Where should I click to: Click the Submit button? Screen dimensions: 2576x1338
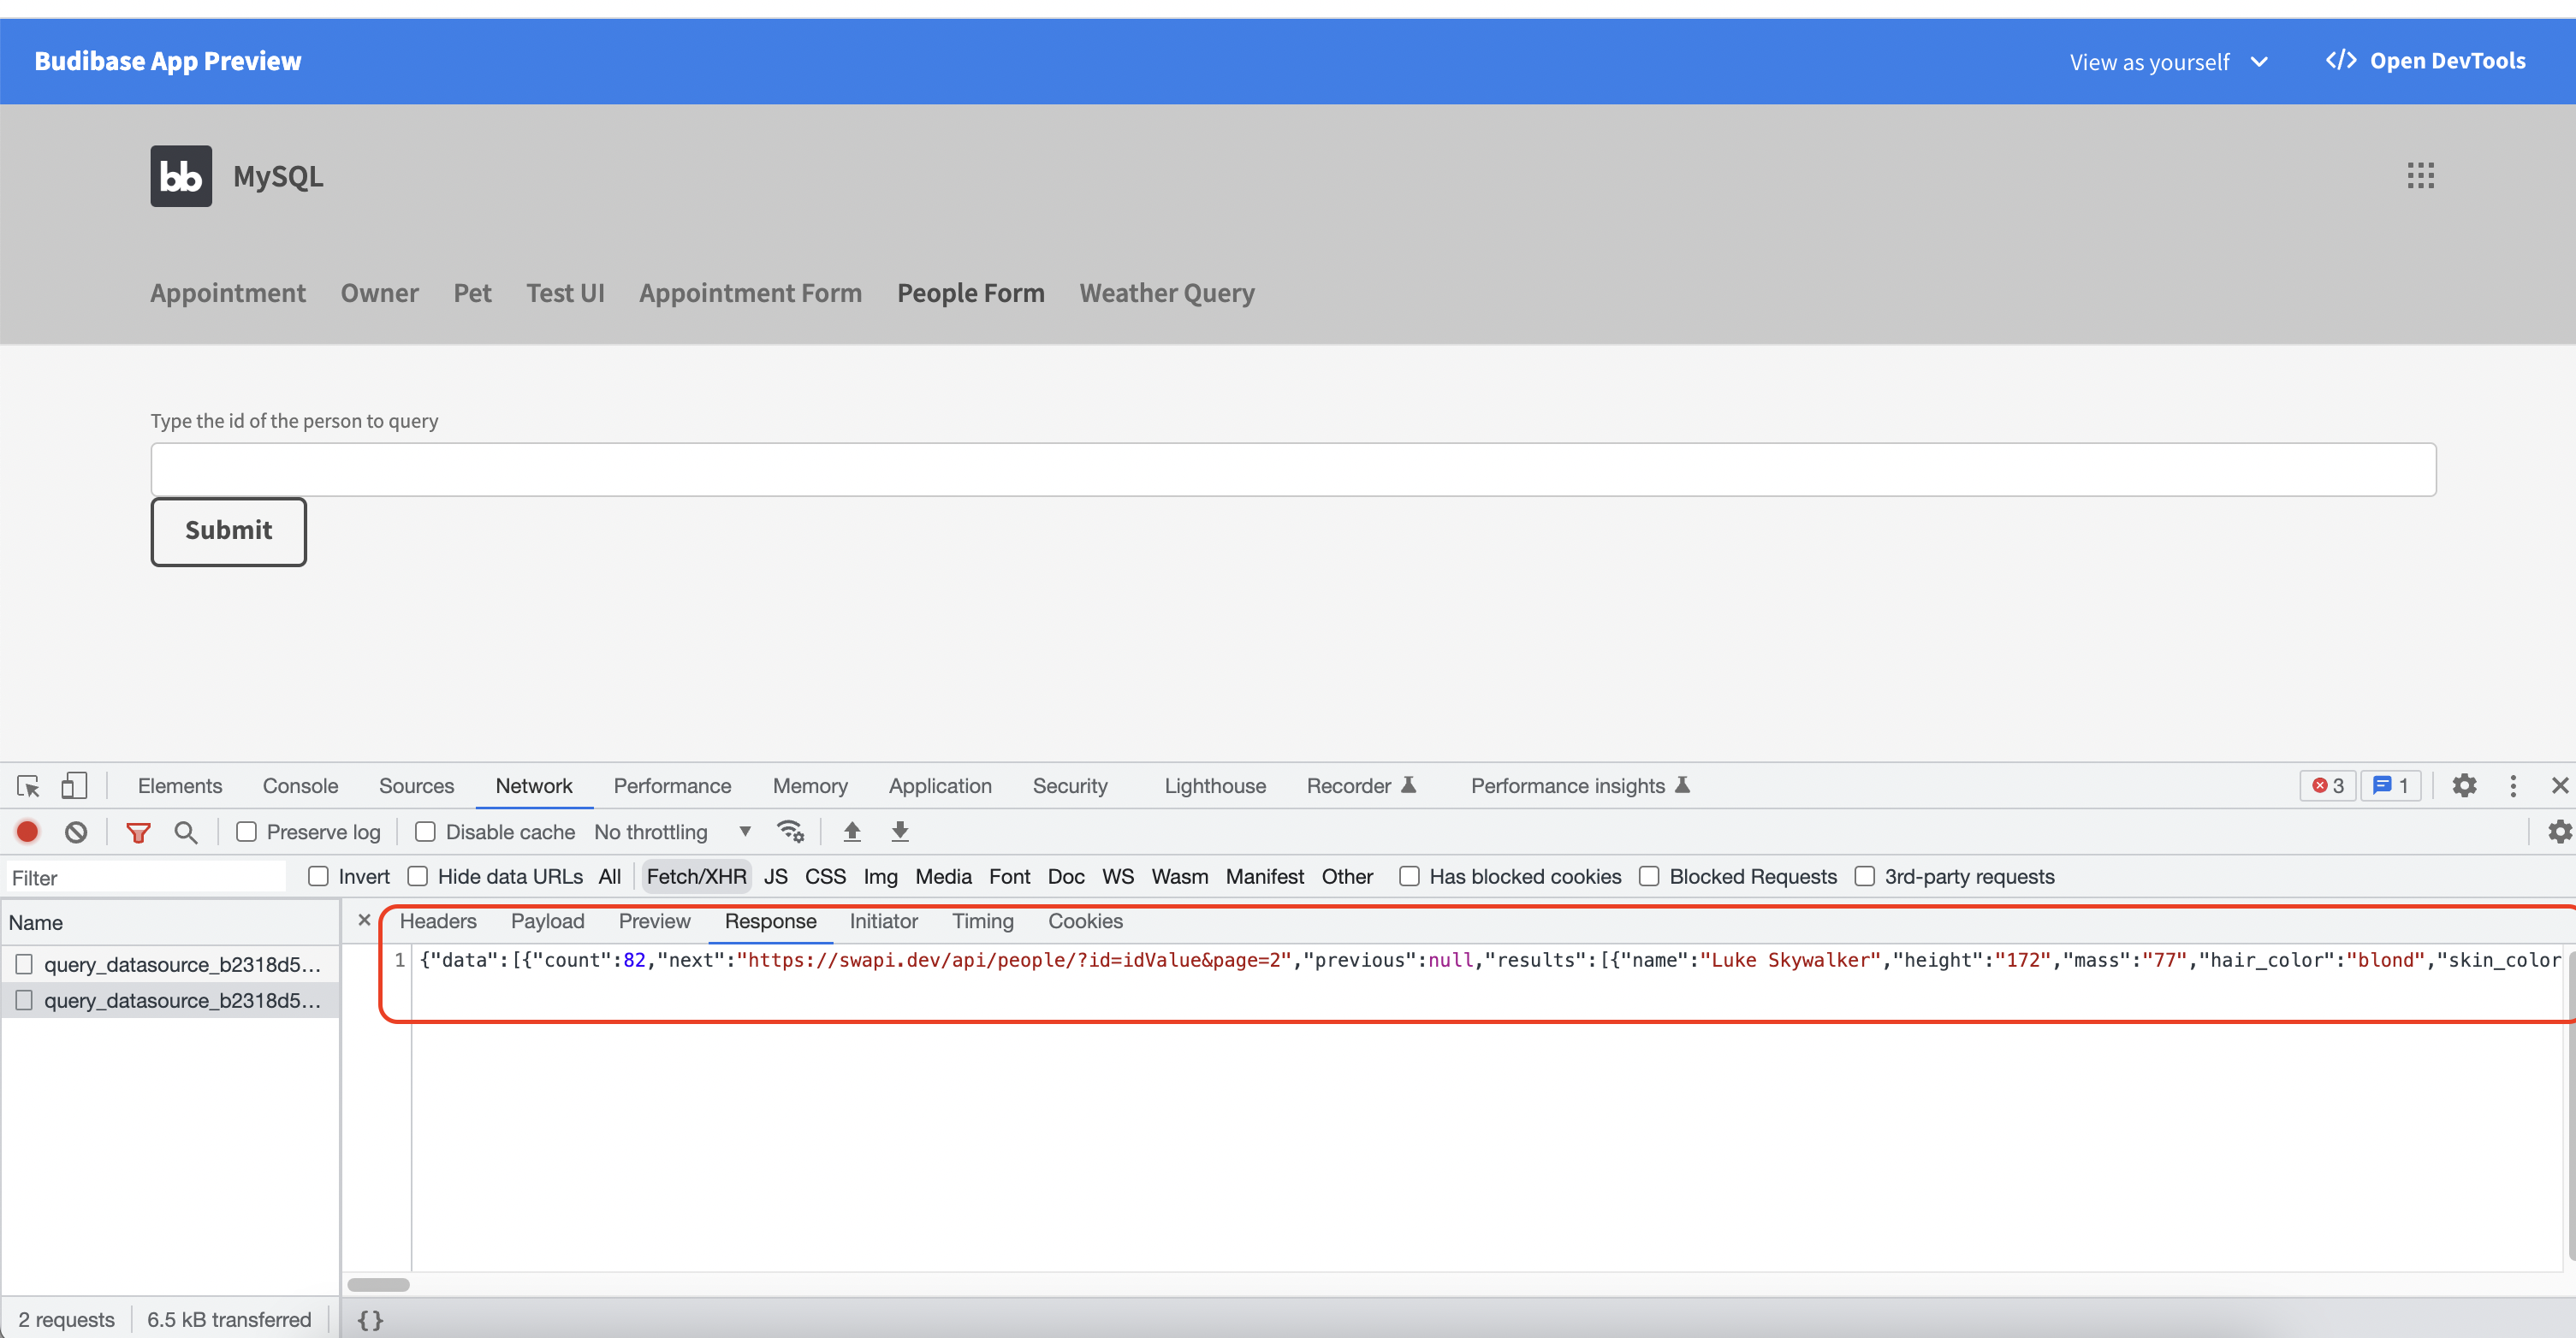228,531
